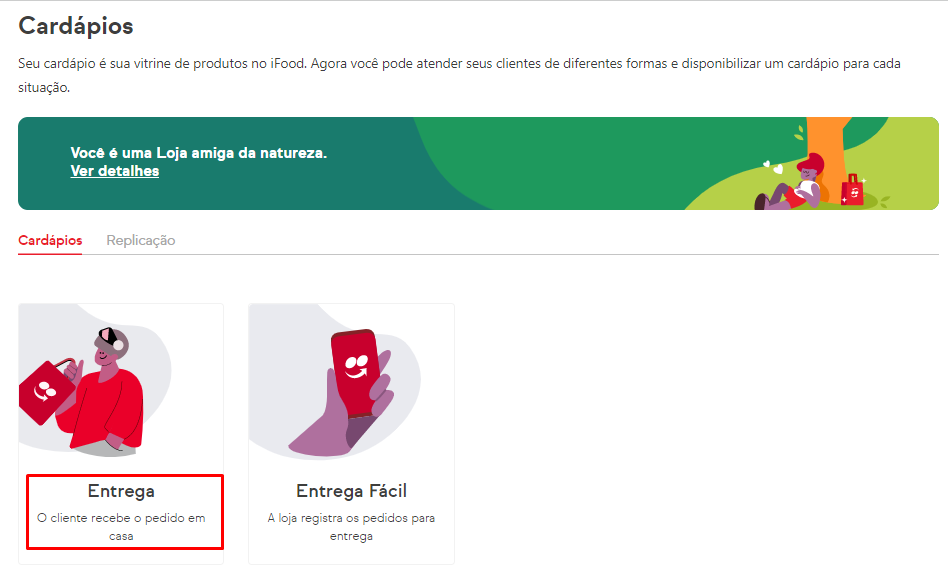This screenshot has width=948, height=584.
Task: Open the Ver detalhes link
Action: 115,171
